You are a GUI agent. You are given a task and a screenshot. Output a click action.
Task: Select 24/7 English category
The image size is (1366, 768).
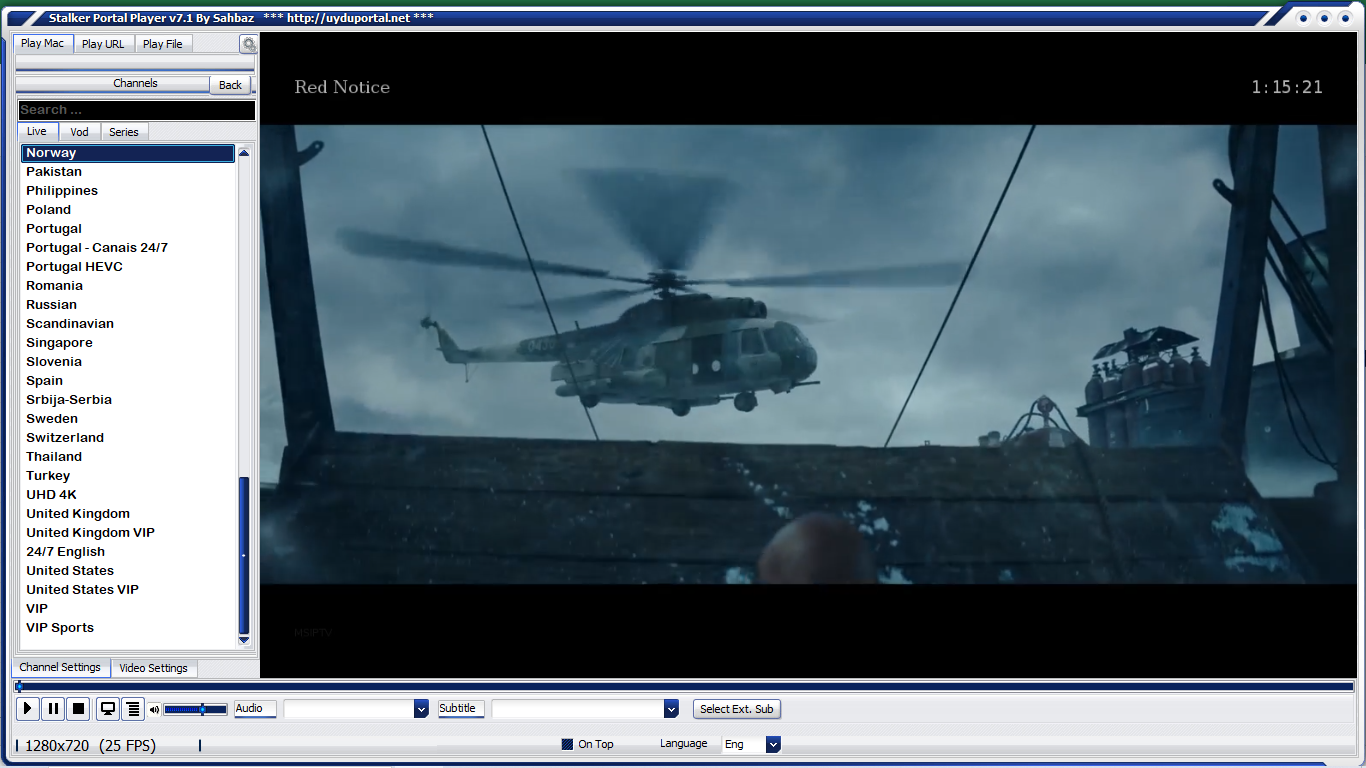(x=128, y=552)
